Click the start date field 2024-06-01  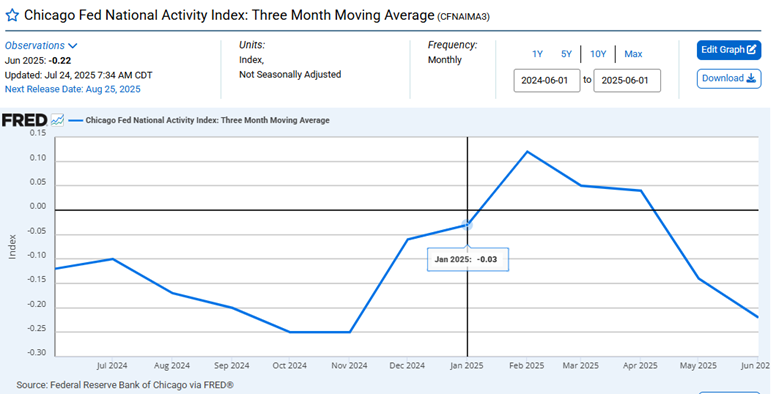click(546, 80)
